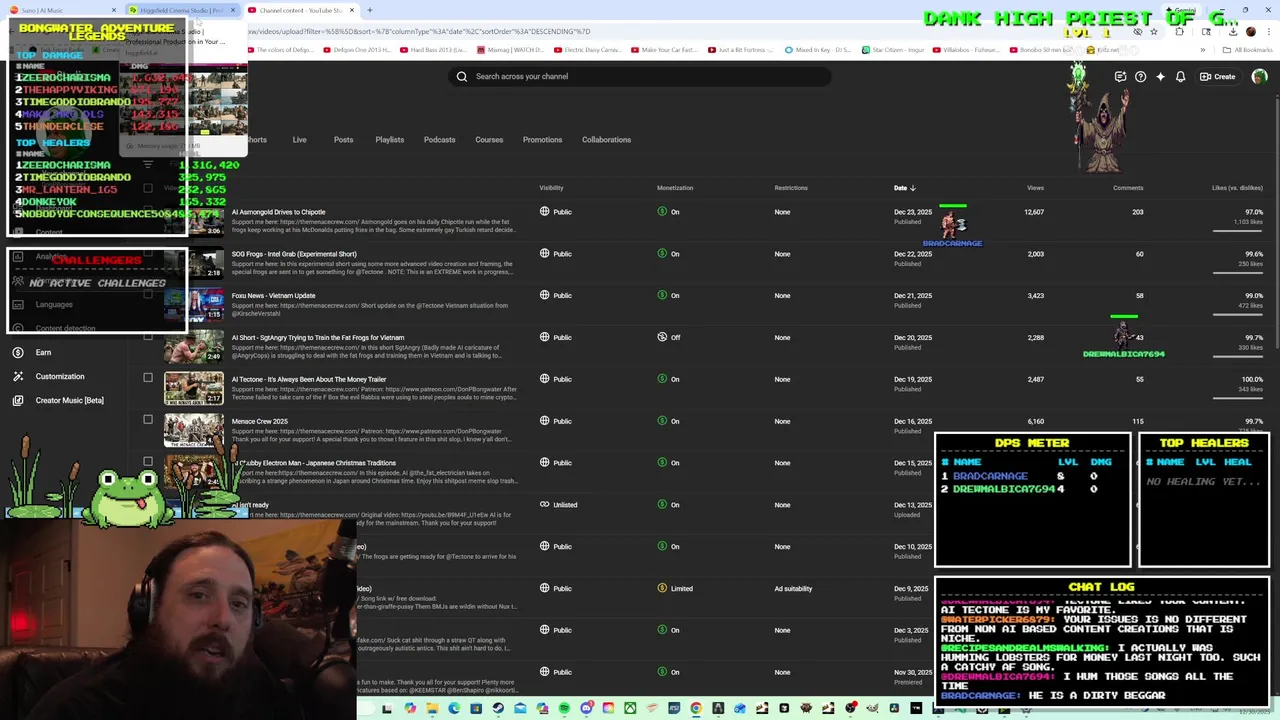Open the notifications bell icon

click(1180, 76)
